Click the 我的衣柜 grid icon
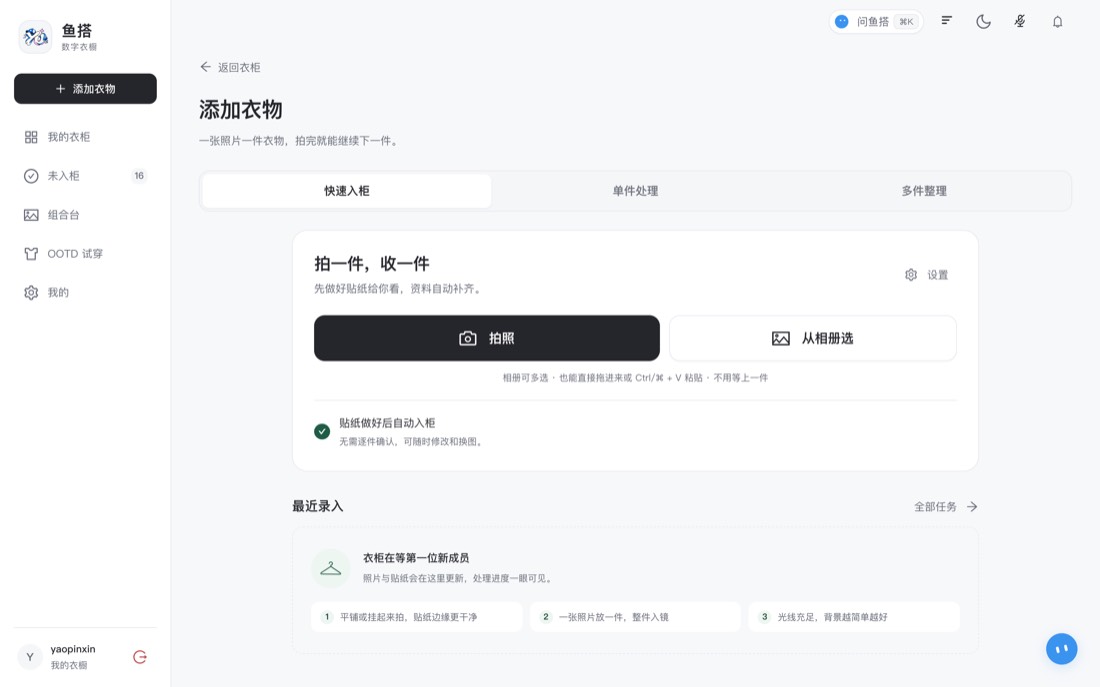The image size is (1100, 687). 31,137
